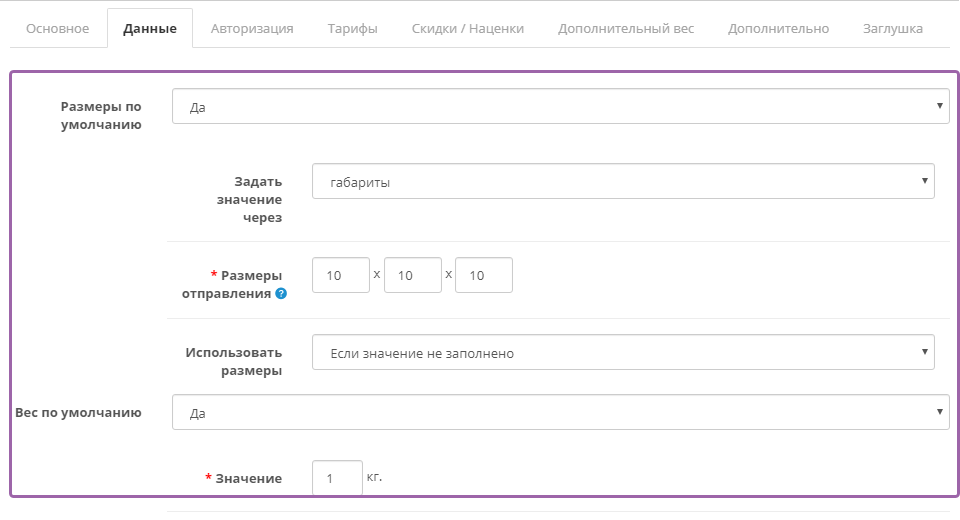
Task: Click the Размеры по умолчанию label
Action: click(x=101, y=115)
